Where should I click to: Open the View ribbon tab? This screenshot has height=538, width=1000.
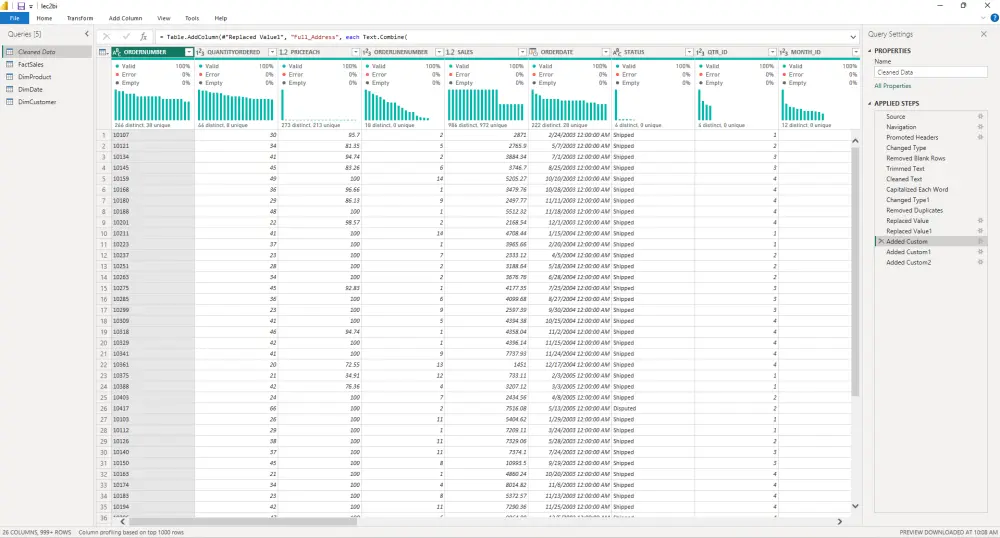163,18
